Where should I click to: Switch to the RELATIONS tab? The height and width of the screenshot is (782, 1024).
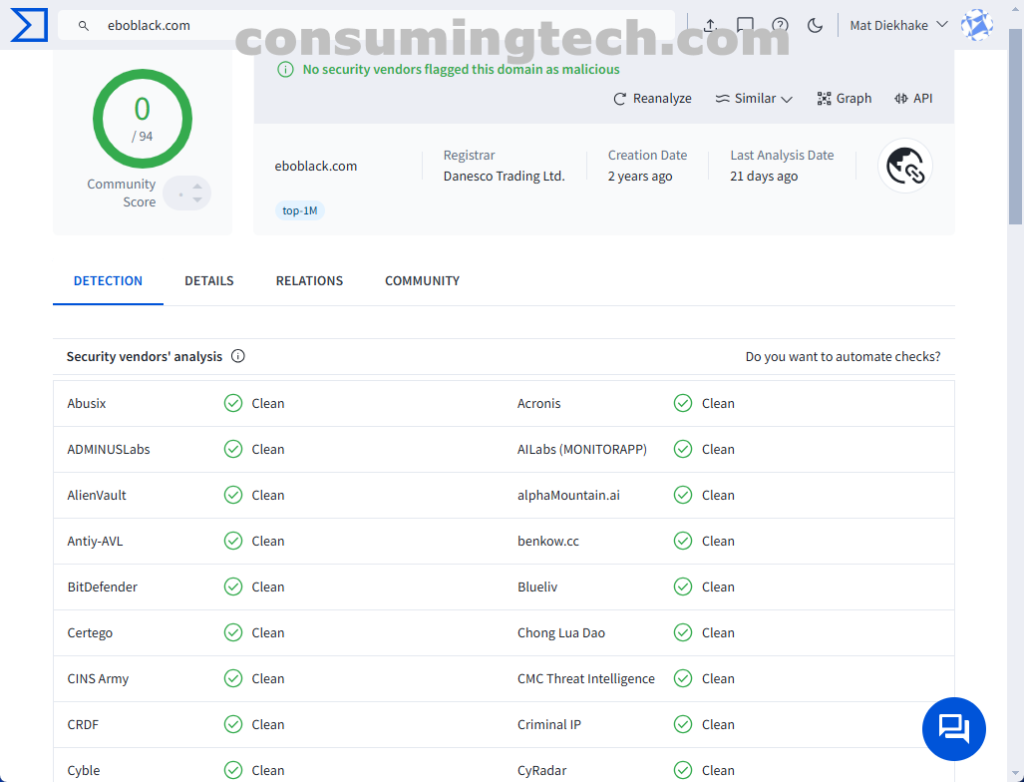(x=309, y=281)
